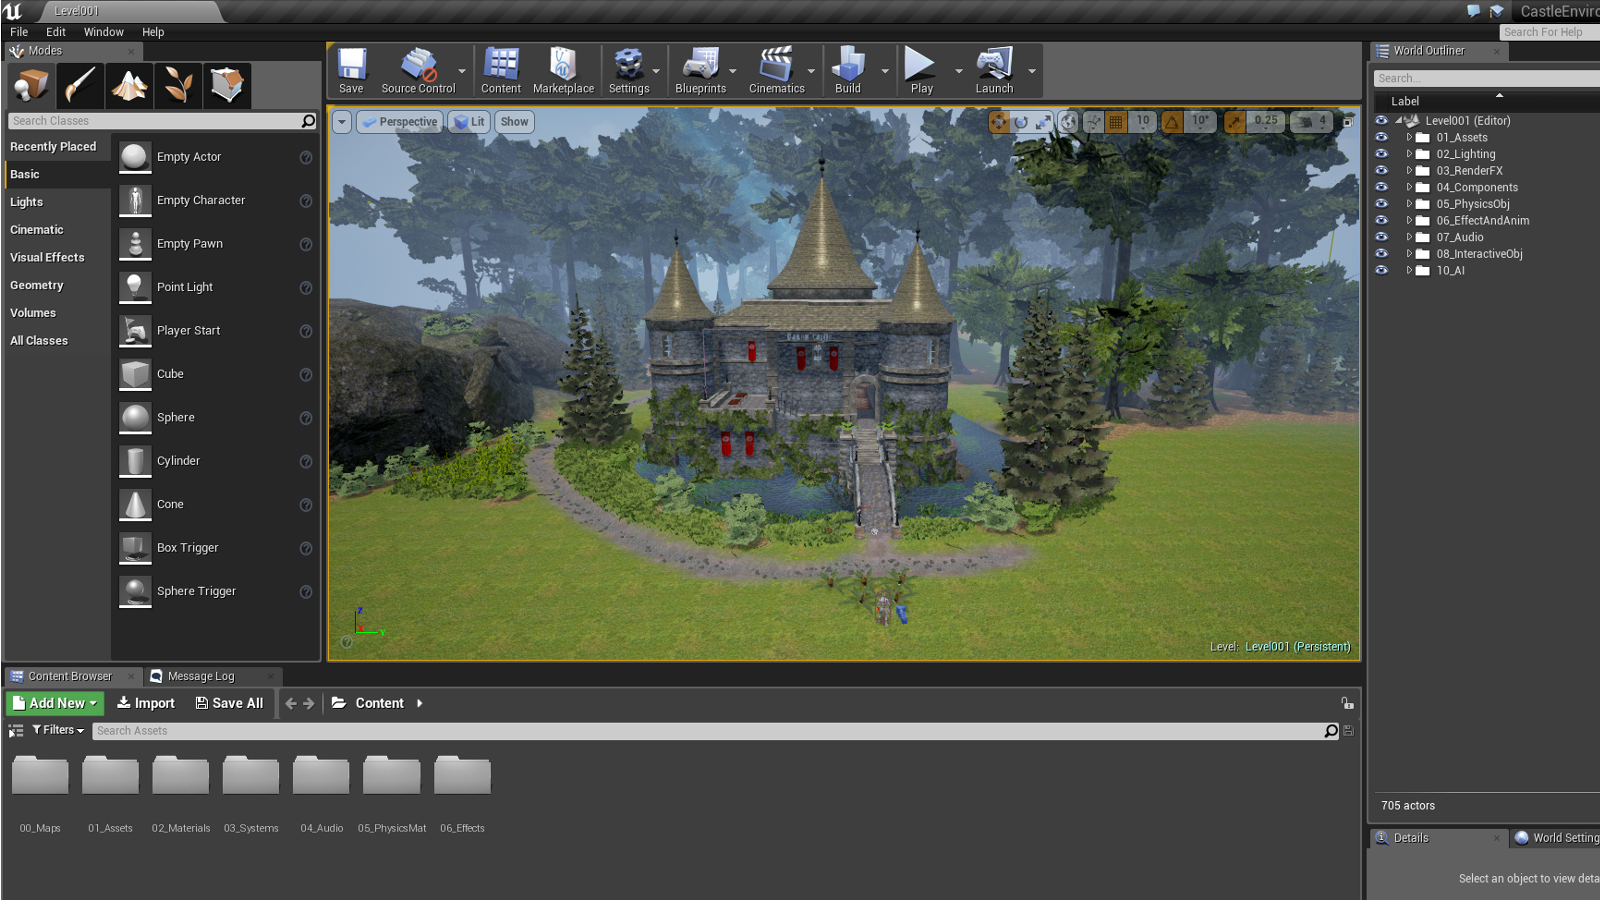Click the World Outliner search field
The height and width of the screenshot is (900, 1600).
1487,78
